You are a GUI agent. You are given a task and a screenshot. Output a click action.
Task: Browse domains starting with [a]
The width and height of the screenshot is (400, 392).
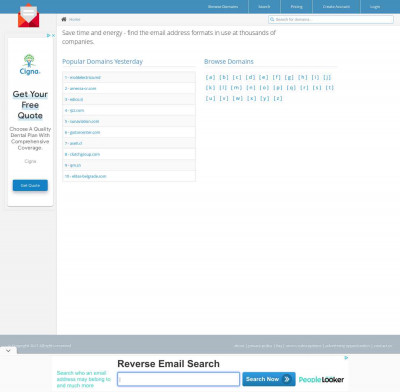tap(210, 77)
